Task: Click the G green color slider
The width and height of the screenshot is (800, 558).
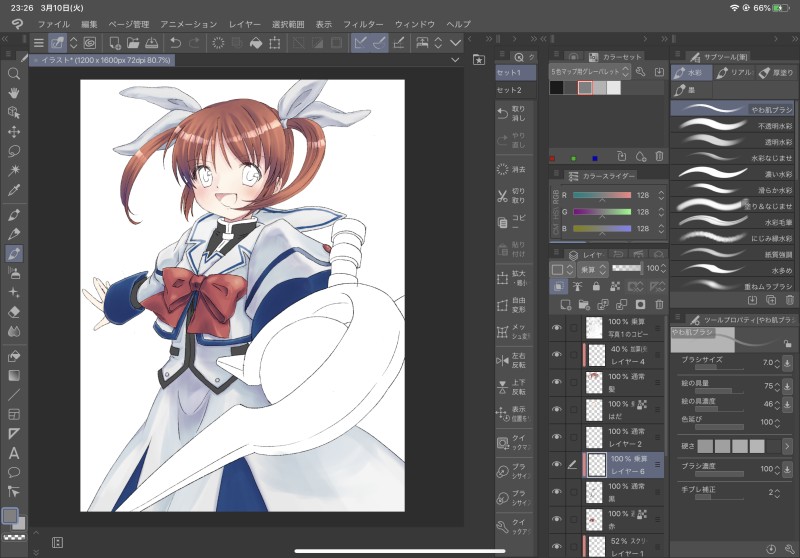Action: pos(602,212)
